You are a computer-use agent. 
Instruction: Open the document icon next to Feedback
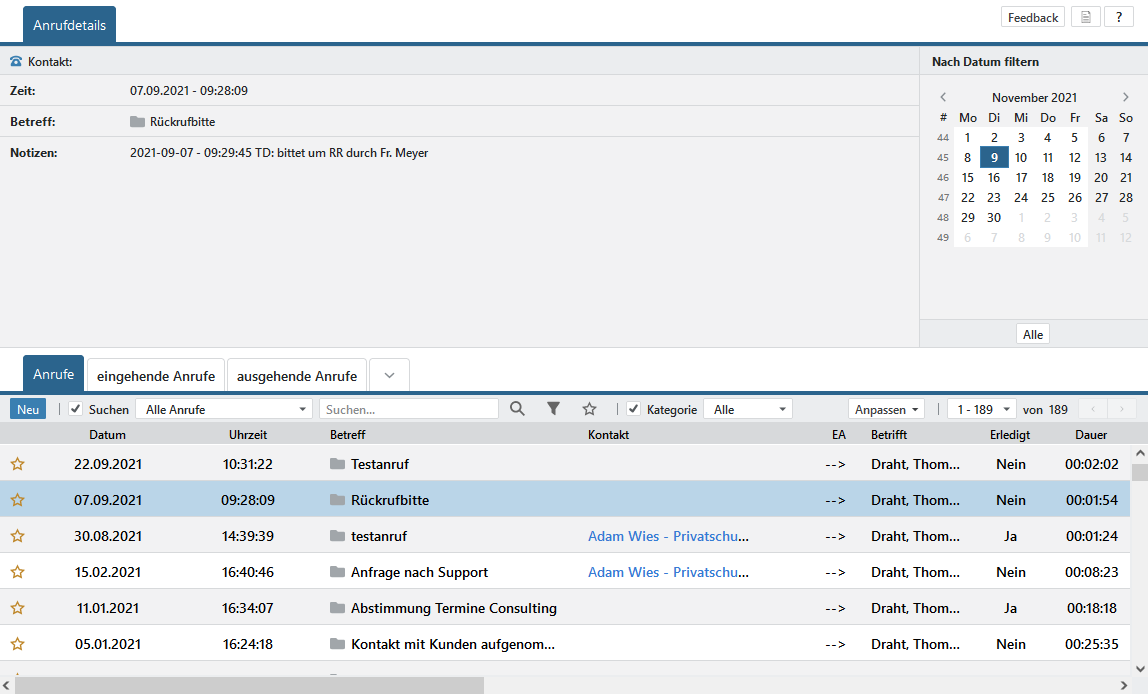(1084, 18)
